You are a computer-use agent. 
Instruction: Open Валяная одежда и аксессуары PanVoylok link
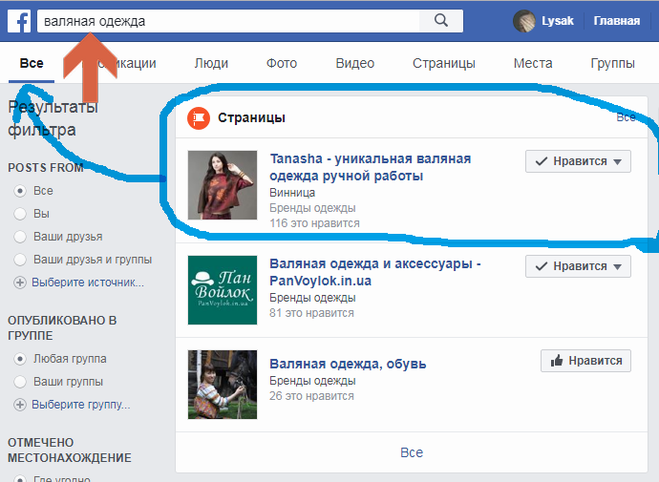pyautogui.click(x=375, y=272)
